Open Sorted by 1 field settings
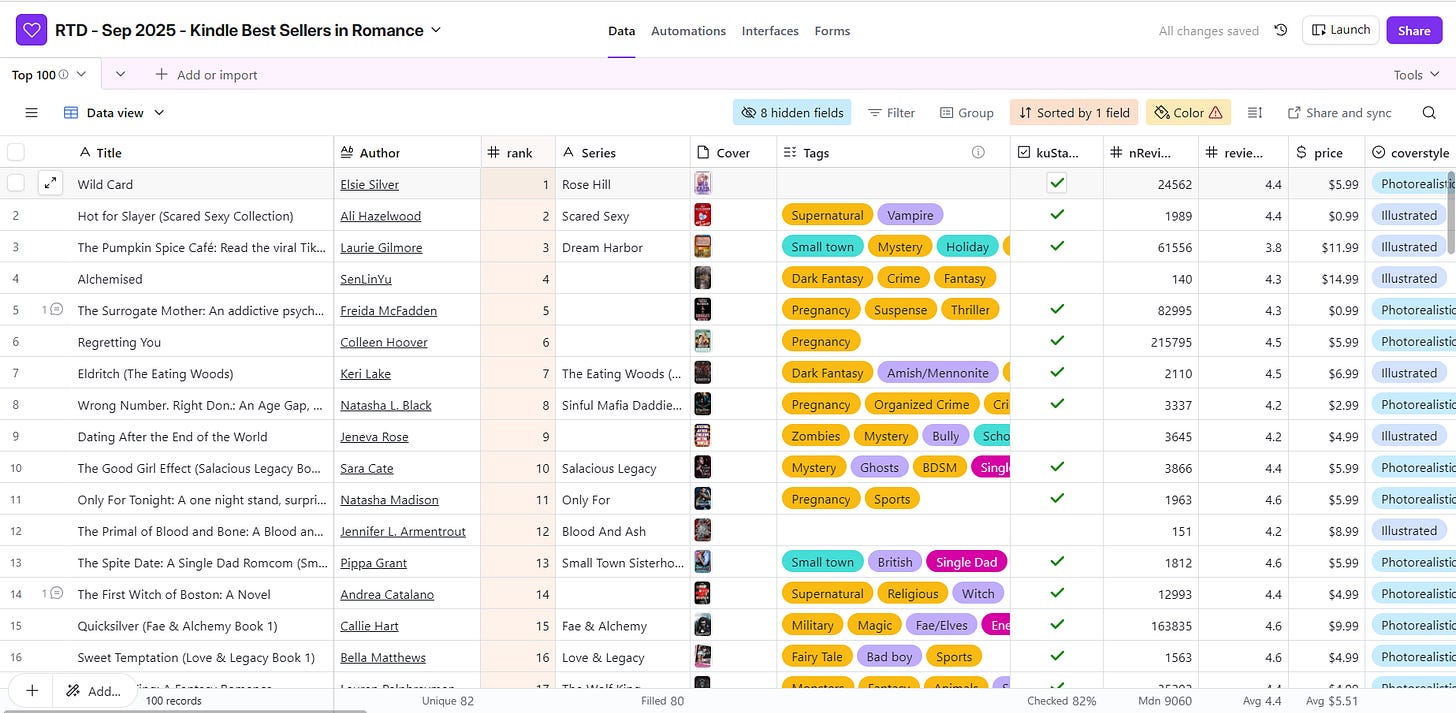 (1073, 113)
